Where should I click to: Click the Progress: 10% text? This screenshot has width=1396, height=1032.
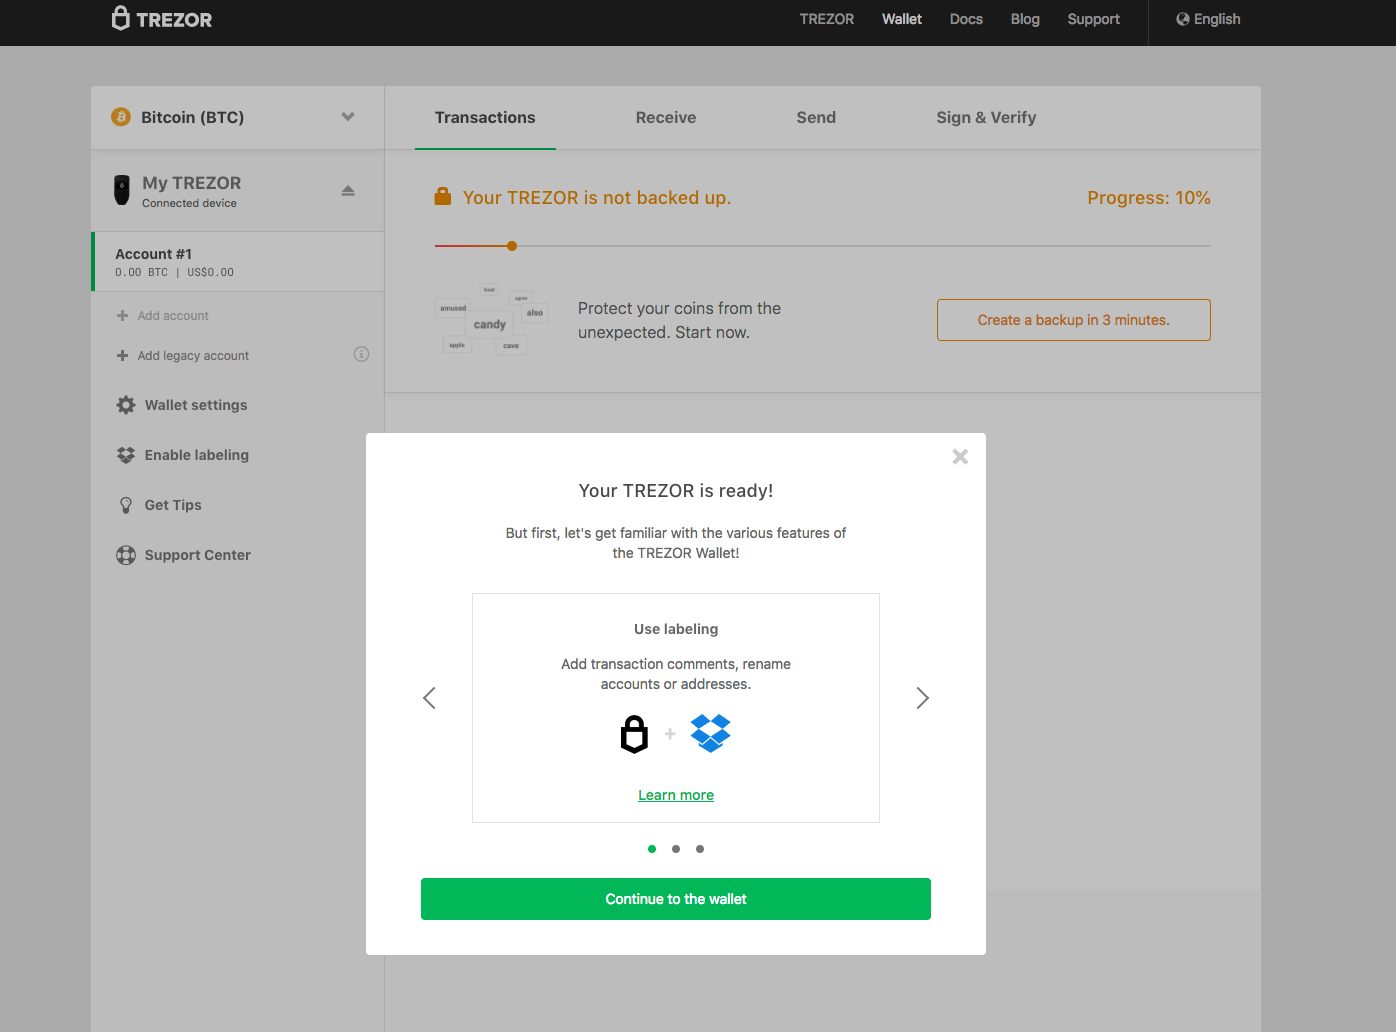pyautogui.click(x=1149, y=198)
